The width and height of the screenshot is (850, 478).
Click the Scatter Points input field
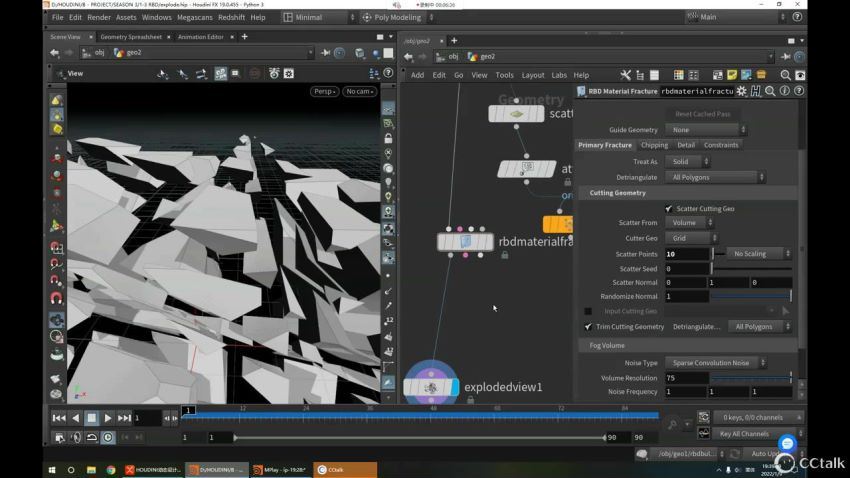(x=687, y=254)
